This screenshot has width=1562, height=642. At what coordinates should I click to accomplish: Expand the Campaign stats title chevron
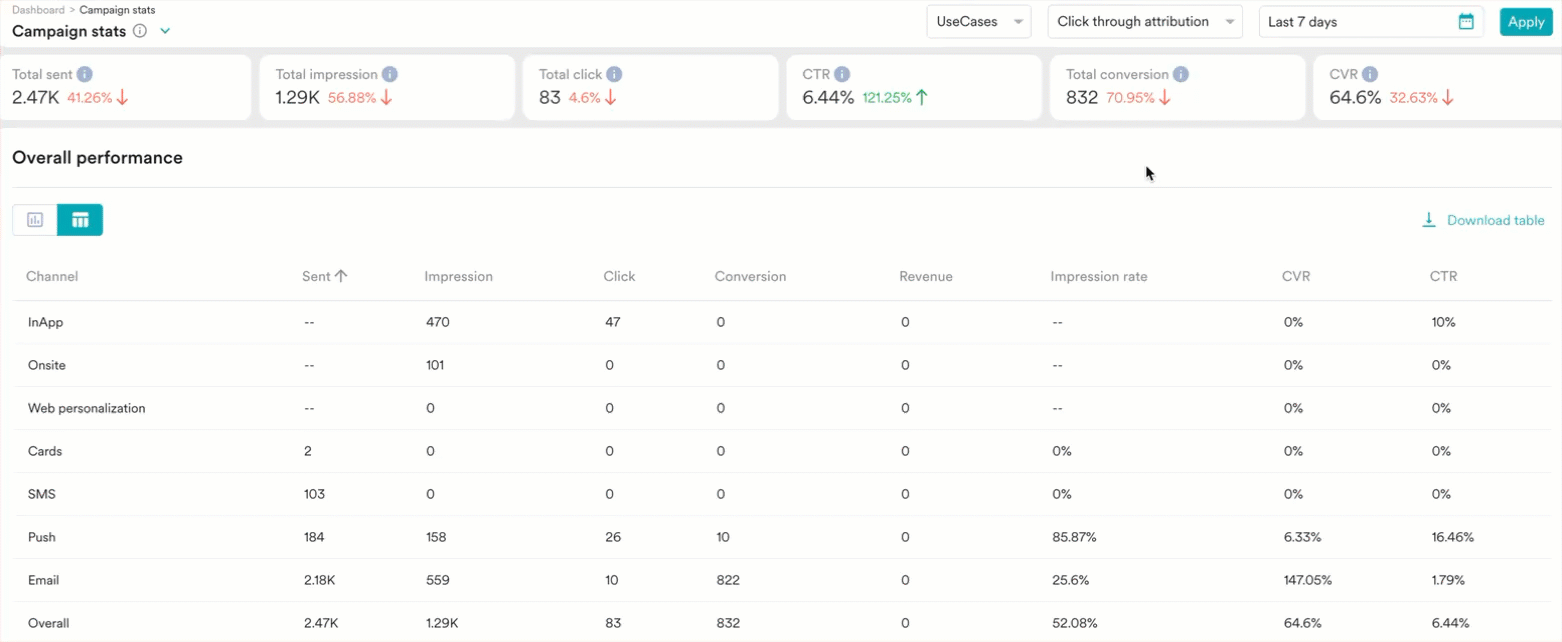pos(165,31)
